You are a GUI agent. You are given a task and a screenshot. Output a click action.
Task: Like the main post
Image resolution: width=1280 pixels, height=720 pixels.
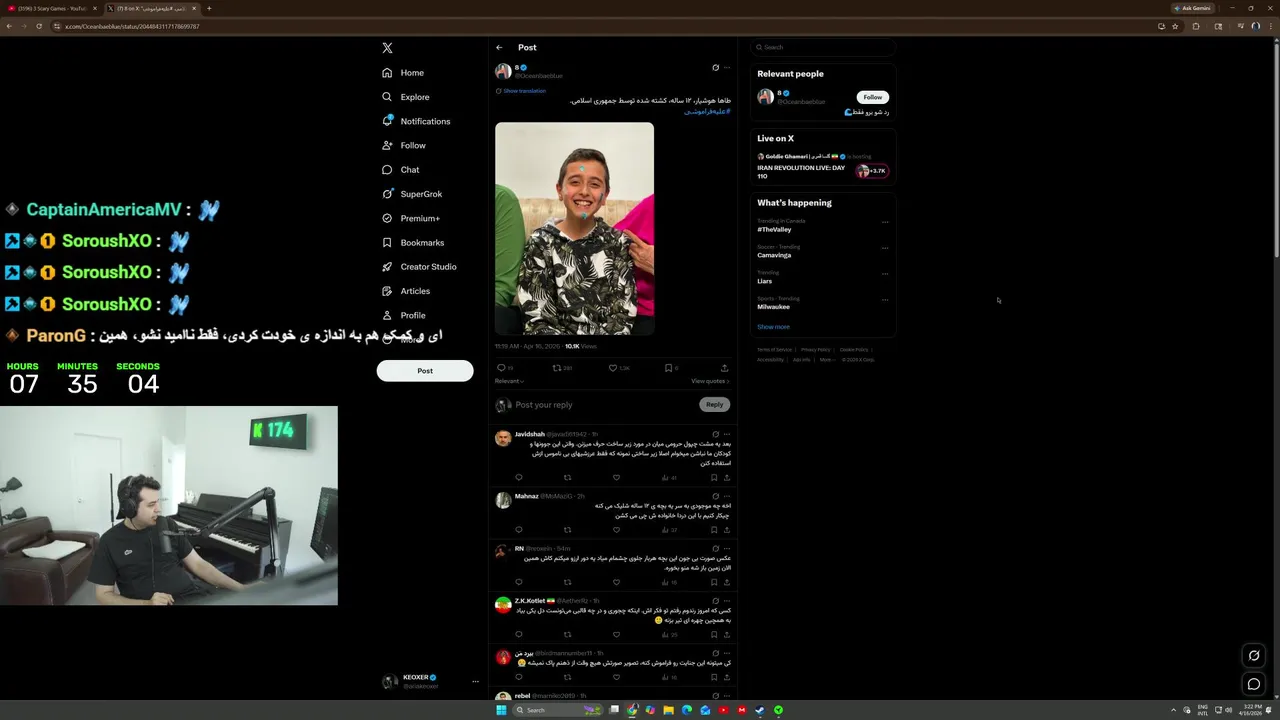tap(613, 368)
